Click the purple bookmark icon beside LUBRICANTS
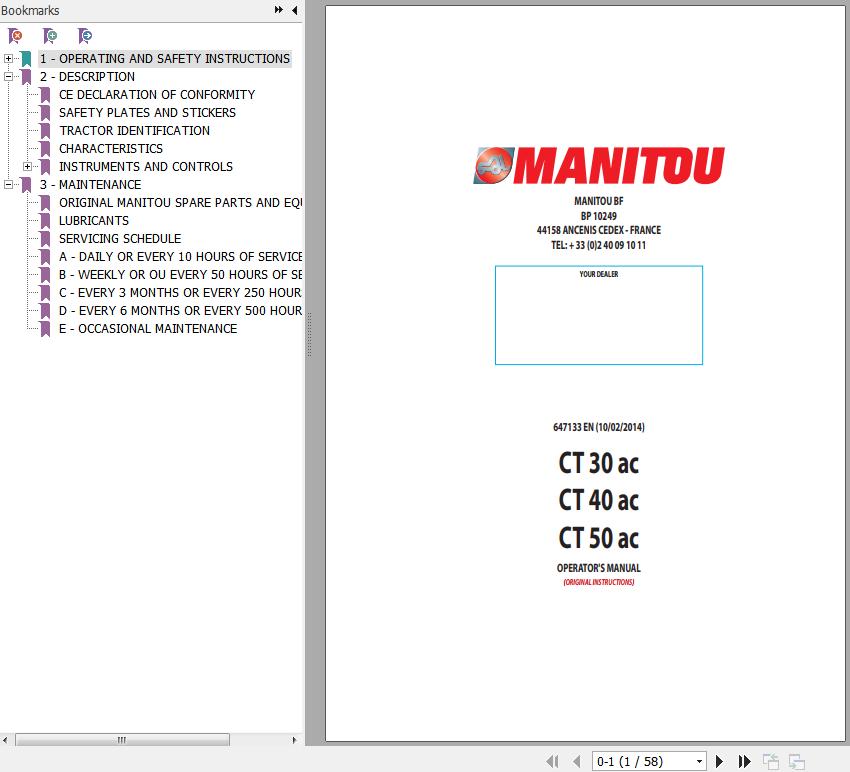The height and width of the screenshot is (772, 850). (46, 221)
